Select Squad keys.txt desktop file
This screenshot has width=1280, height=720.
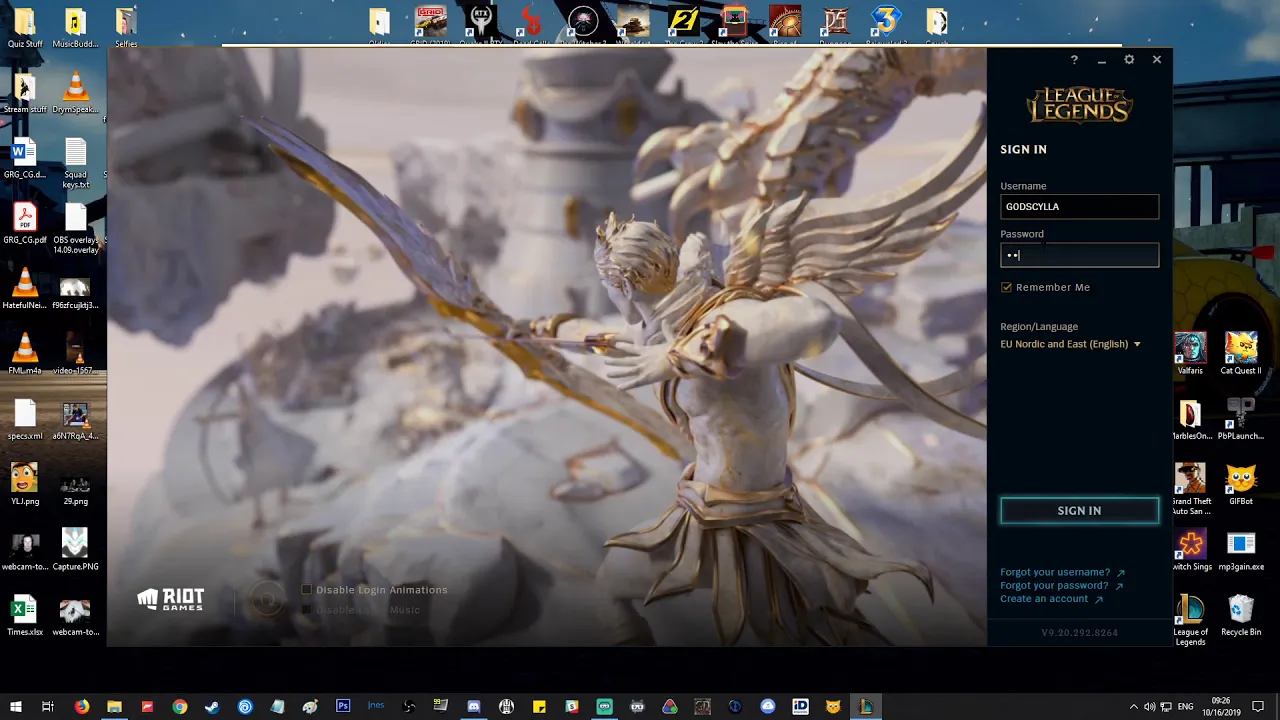[x=76, y=163]
